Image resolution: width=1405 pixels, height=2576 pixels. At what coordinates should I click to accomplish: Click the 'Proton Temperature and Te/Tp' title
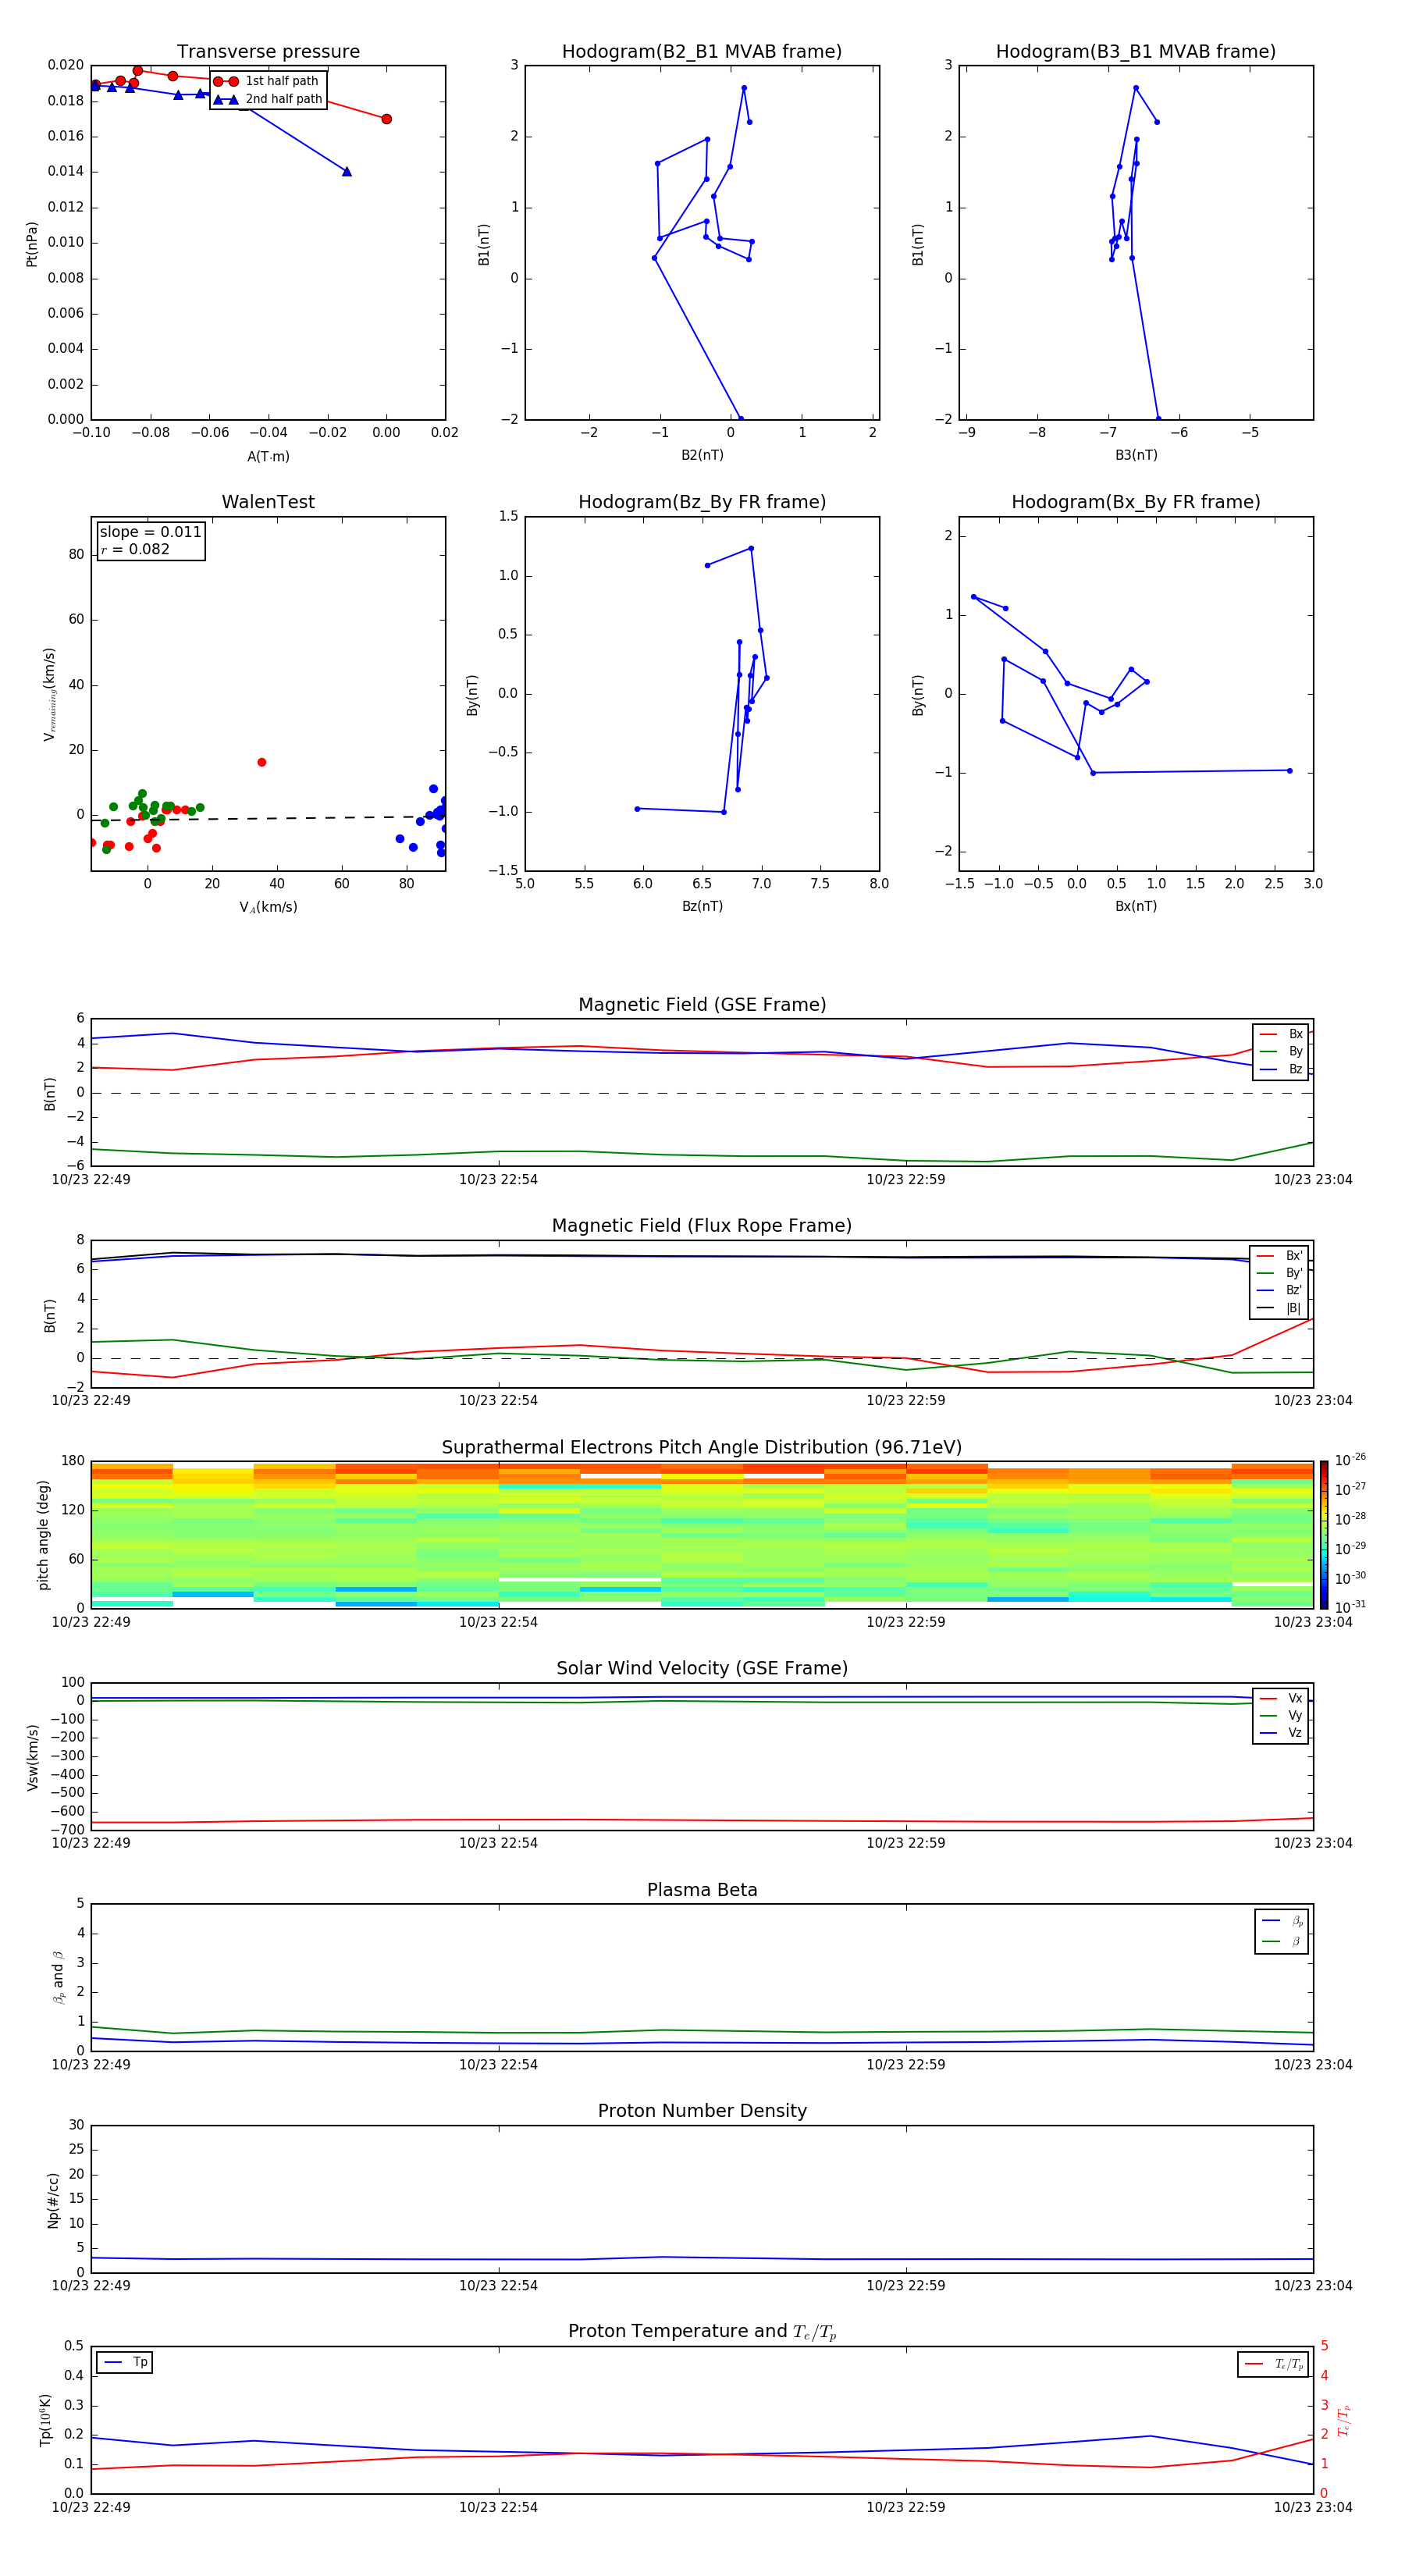(x=702, y=2332)
